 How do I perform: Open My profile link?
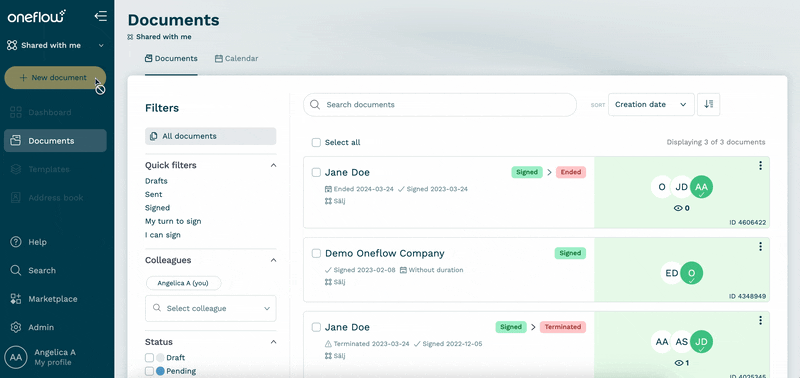[x=53, y=363]
